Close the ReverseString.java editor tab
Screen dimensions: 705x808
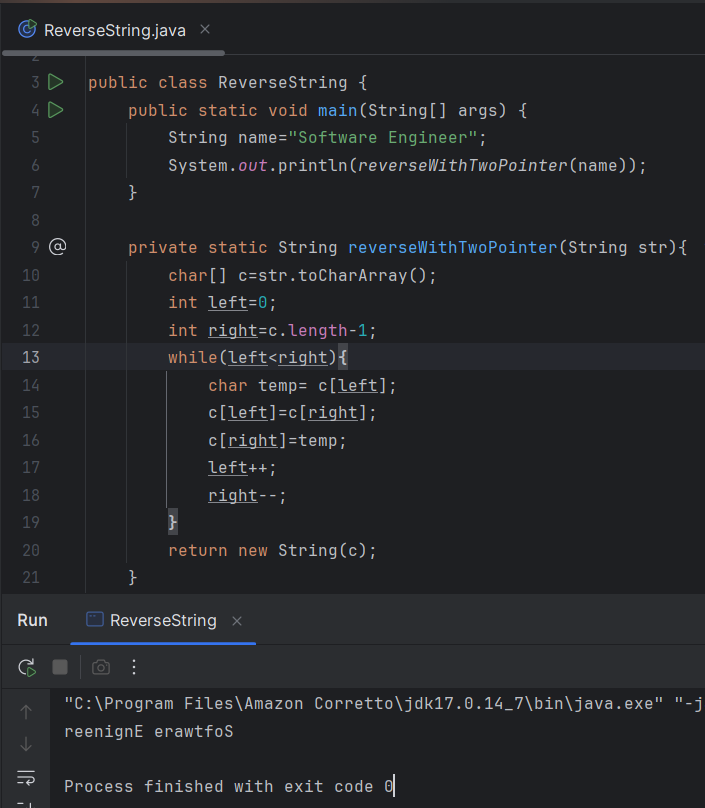point(207,30)
